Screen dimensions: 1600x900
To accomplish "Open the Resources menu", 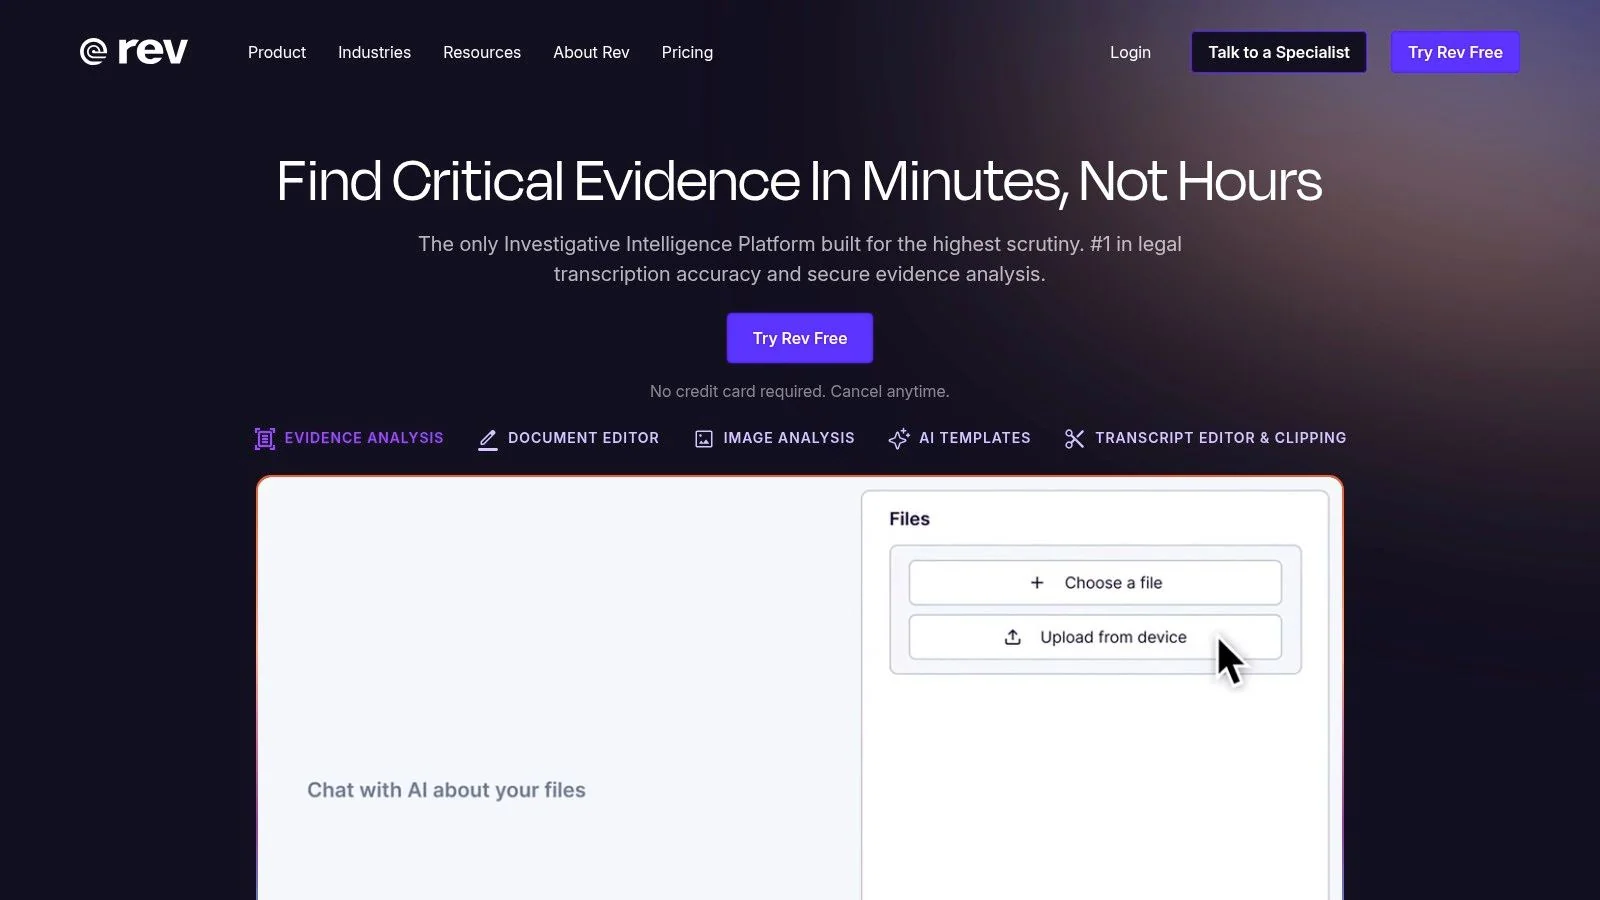I will [x=482, y=52].
